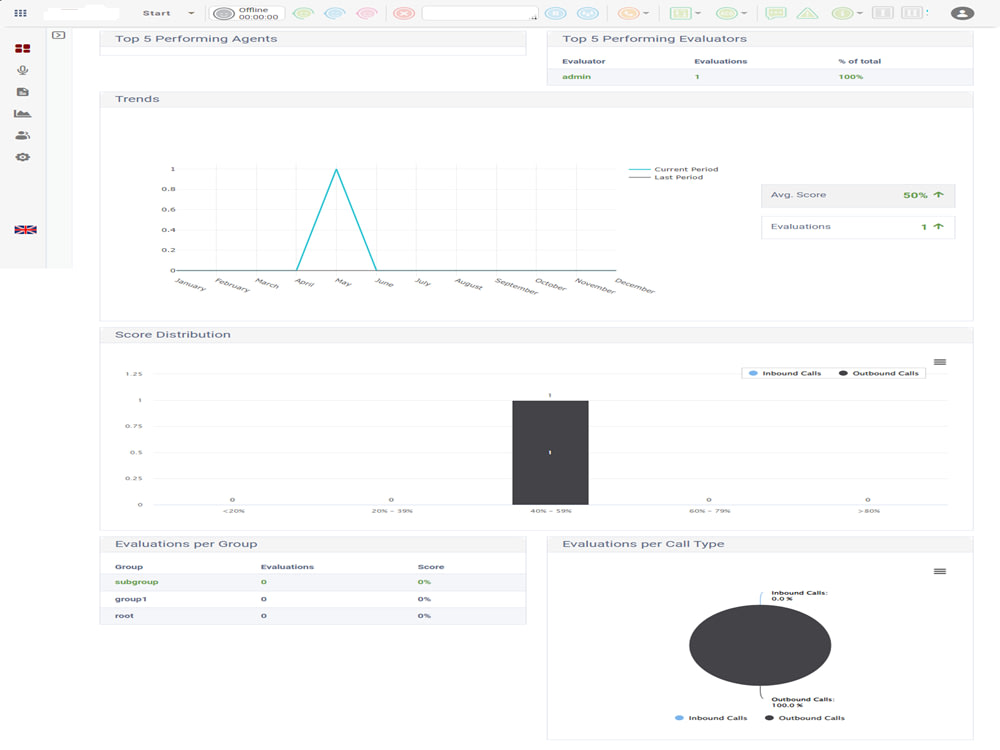Click the 100% value in evaluators table

(x=851, y=77)
